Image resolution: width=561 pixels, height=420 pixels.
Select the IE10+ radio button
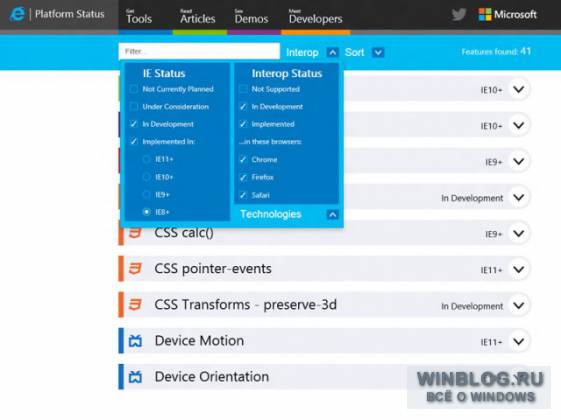pos(146,177)
